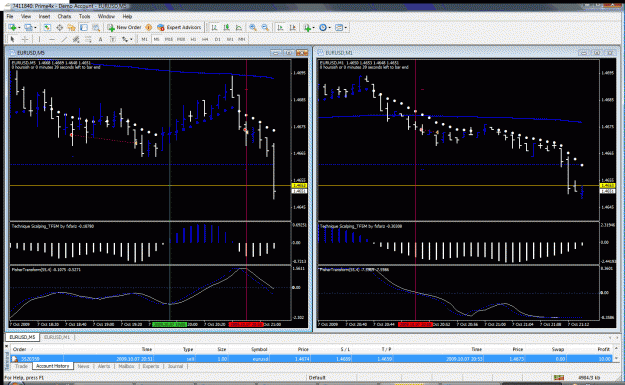
Task: Toggle Chart Shift from right border
Action: click(x=293, y=28)
